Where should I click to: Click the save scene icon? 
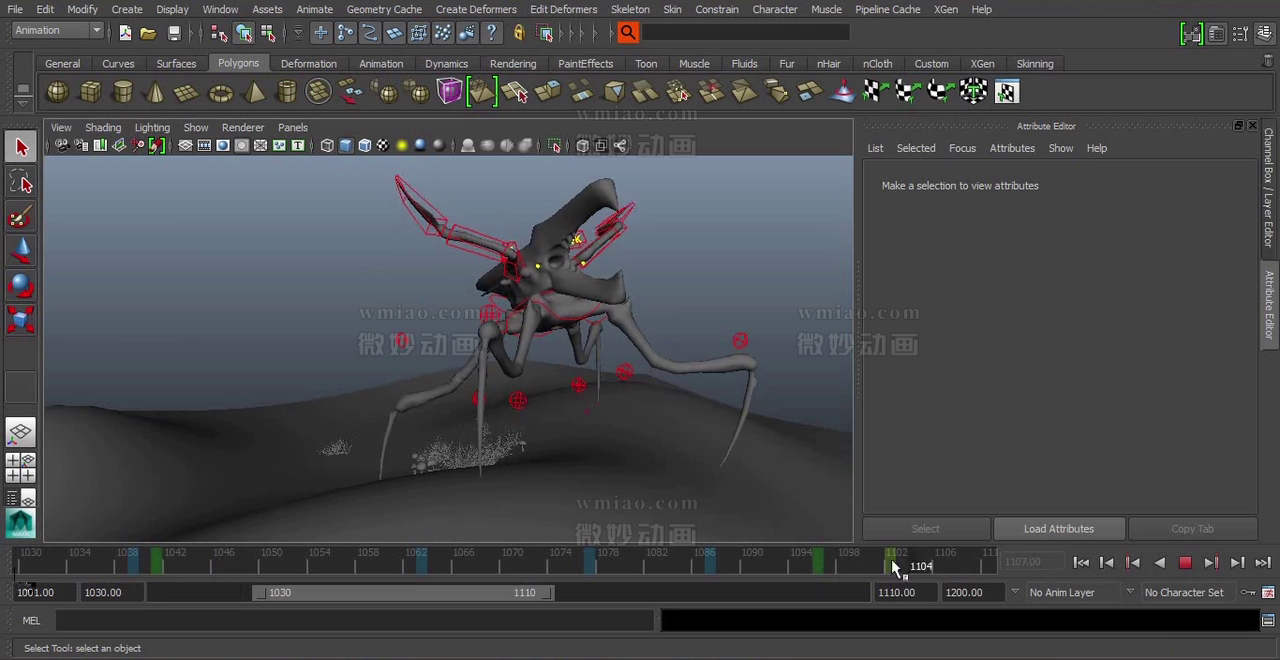(x=174, y=33)
